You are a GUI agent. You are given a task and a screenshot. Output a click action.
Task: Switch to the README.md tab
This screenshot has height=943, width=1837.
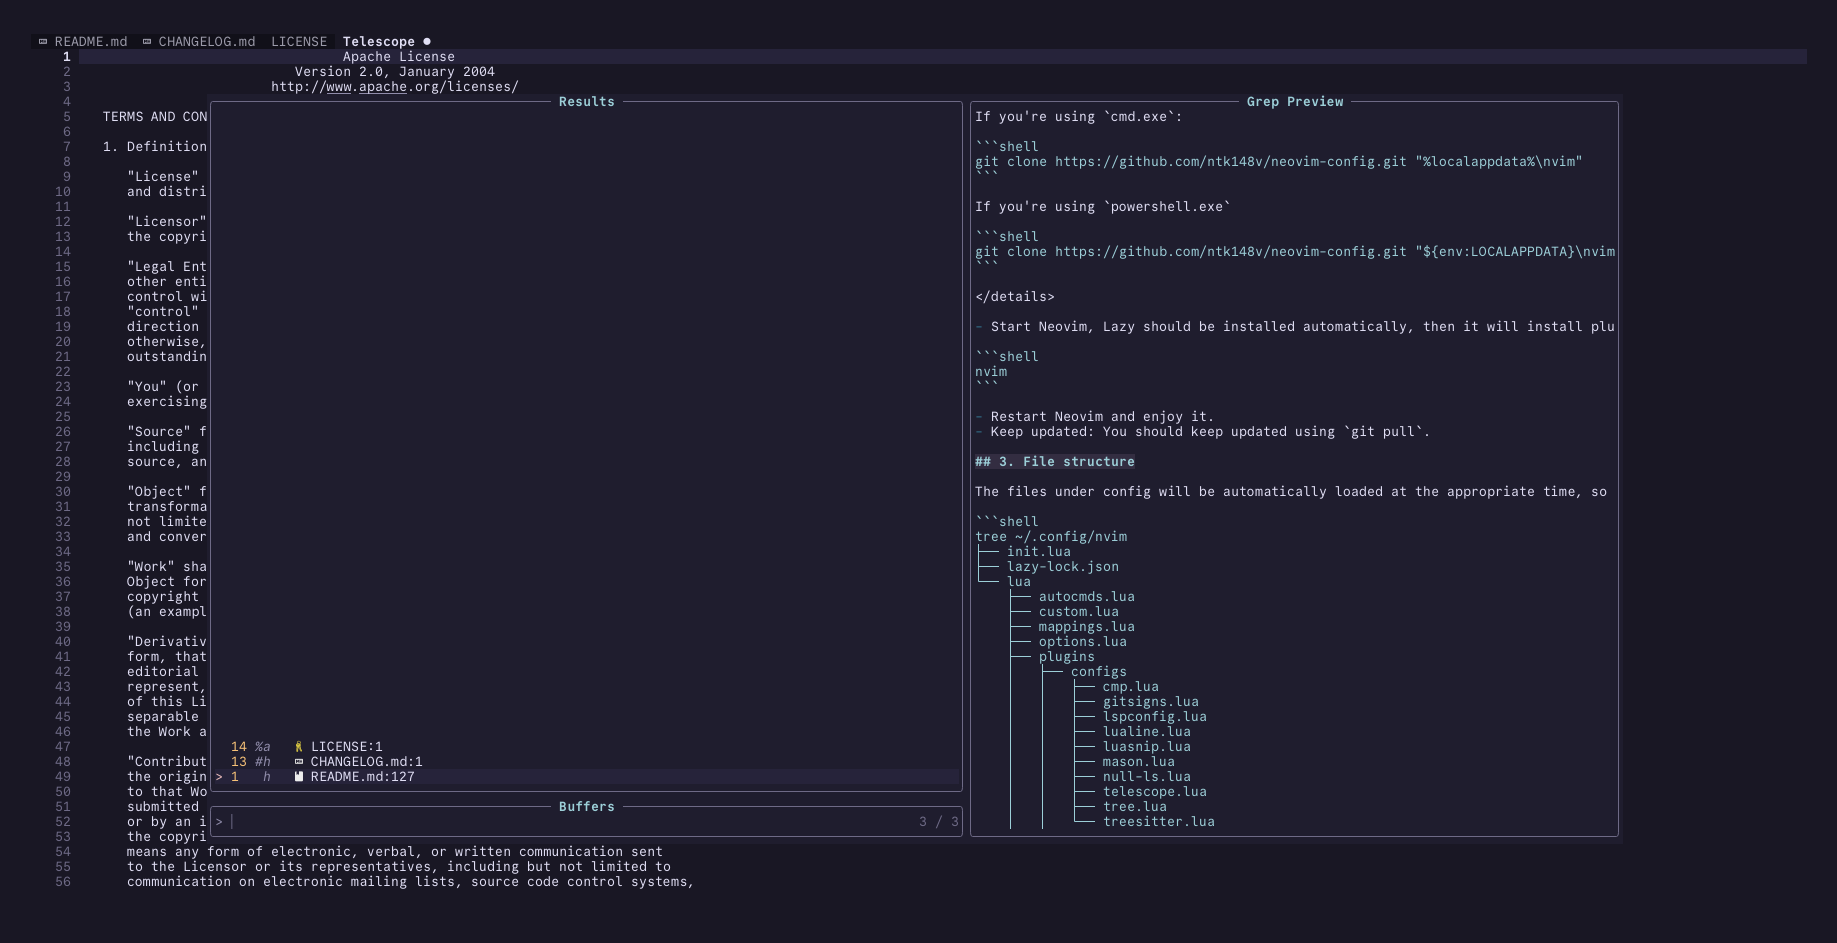(x=90, y=42)
